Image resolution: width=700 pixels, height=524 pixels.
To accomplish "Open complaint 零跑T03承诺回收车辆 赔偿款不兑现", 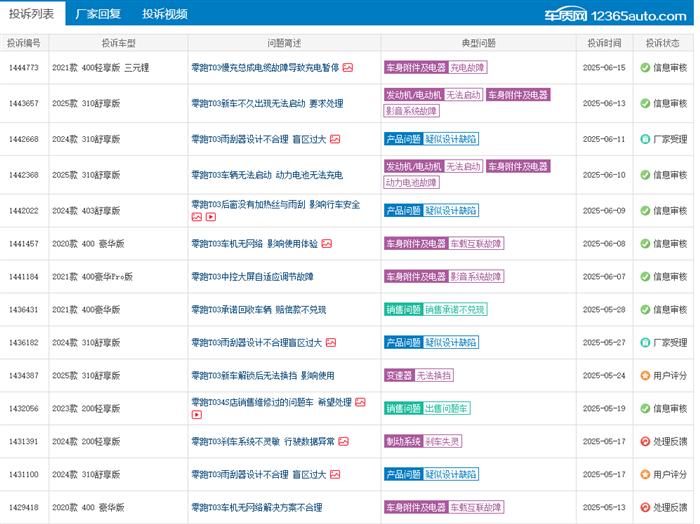I will (x=259, y=309).
